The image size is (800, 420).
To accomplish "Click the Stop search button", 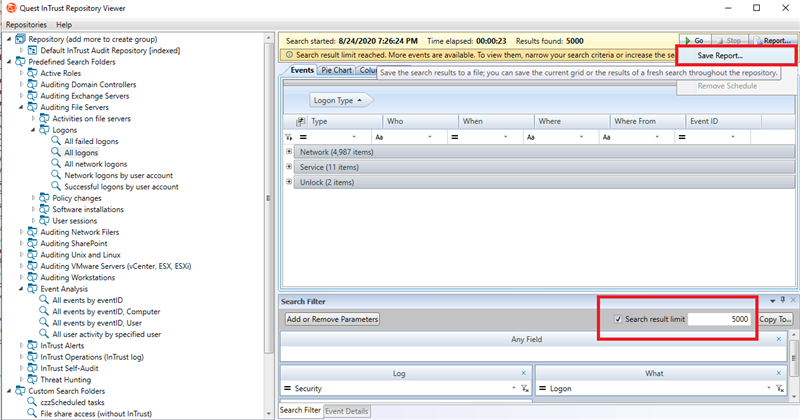I will 730,40.
